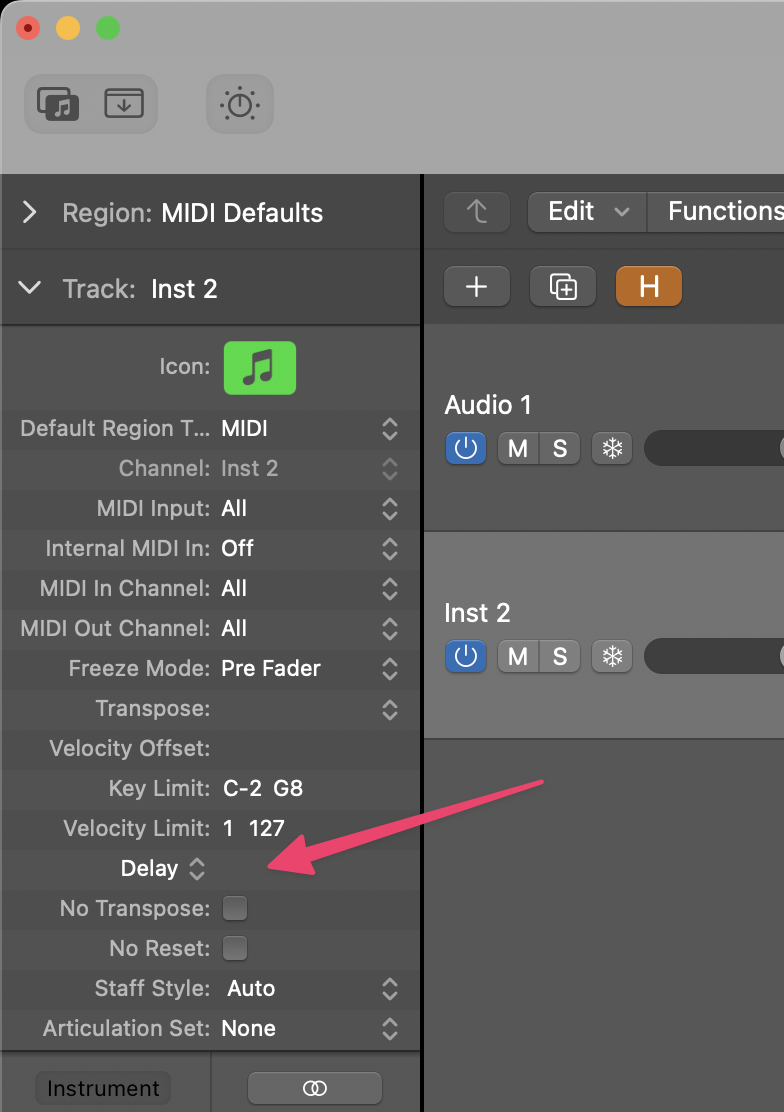Toggle the No Transpose checkbox
This screenshot has width=784, height=1112.
235,908
